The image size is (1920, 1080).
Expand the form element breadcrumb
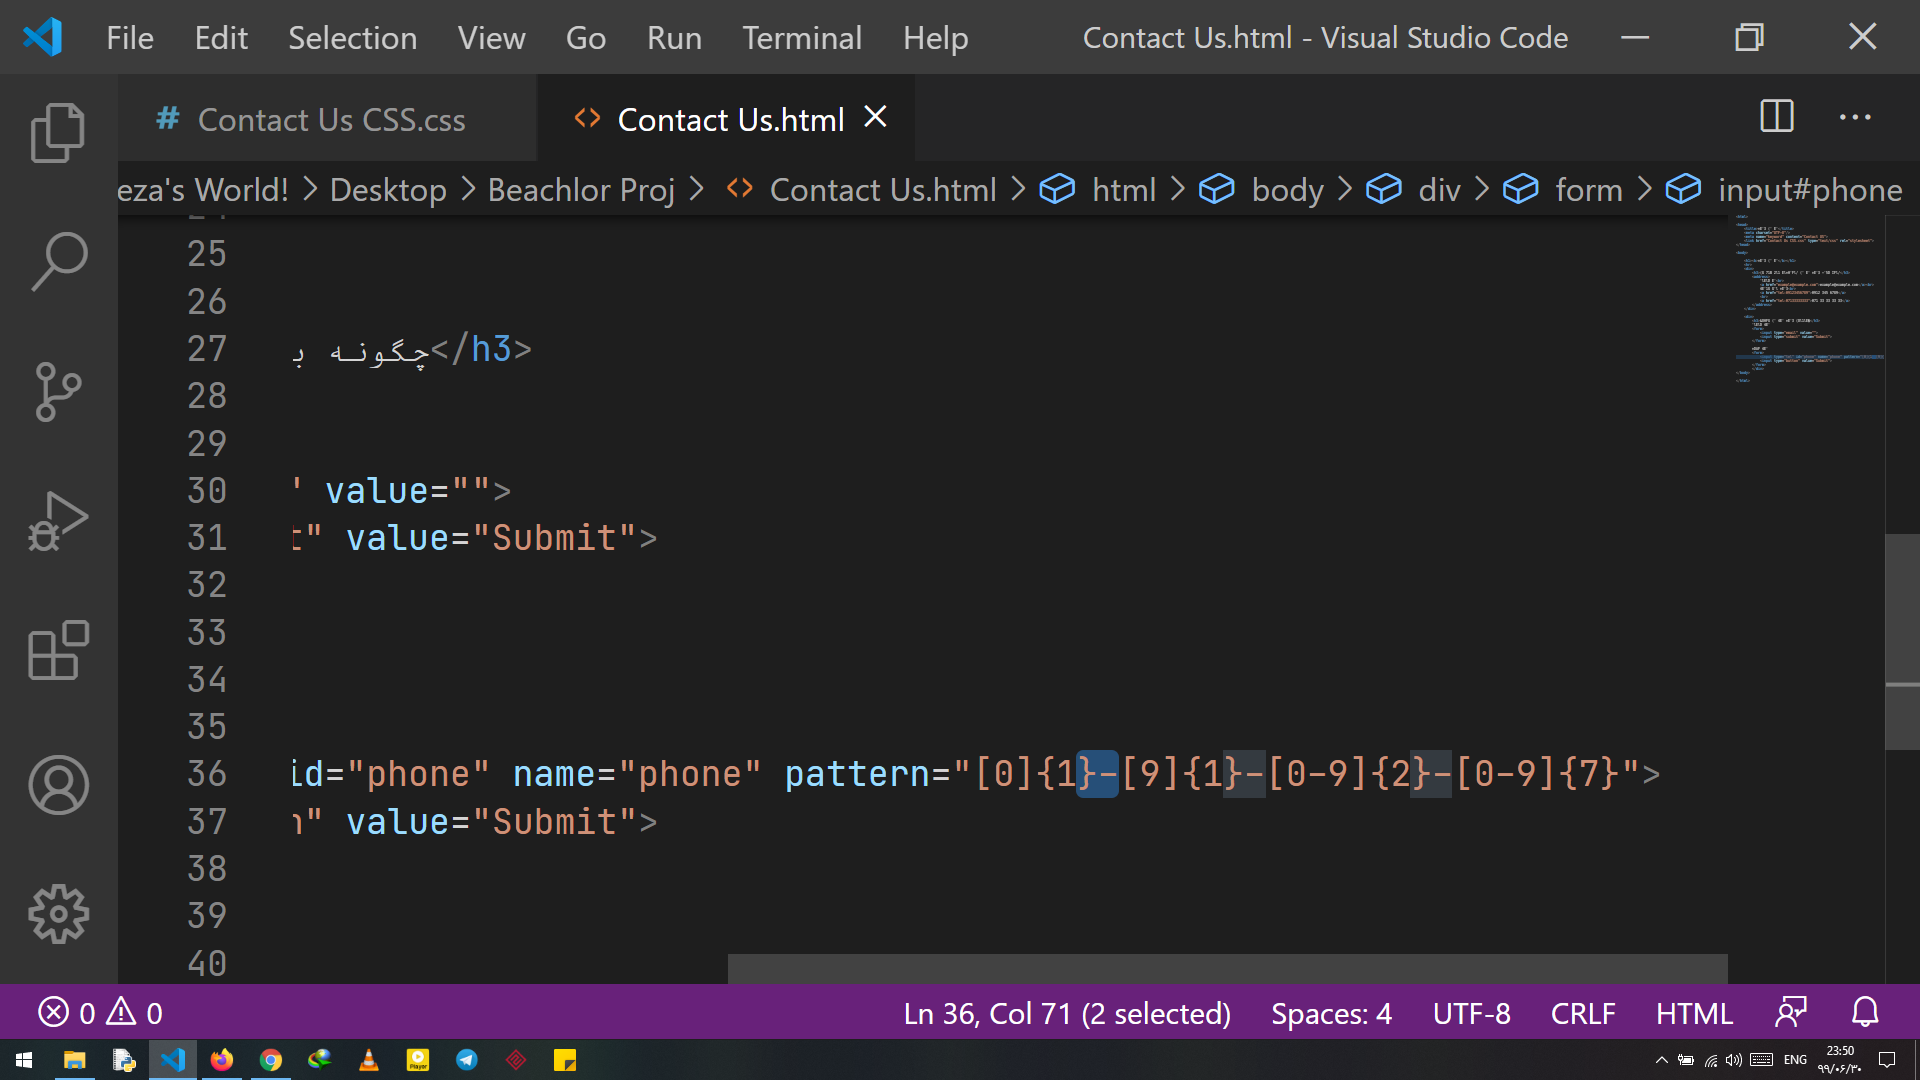tap(1563, 189)
